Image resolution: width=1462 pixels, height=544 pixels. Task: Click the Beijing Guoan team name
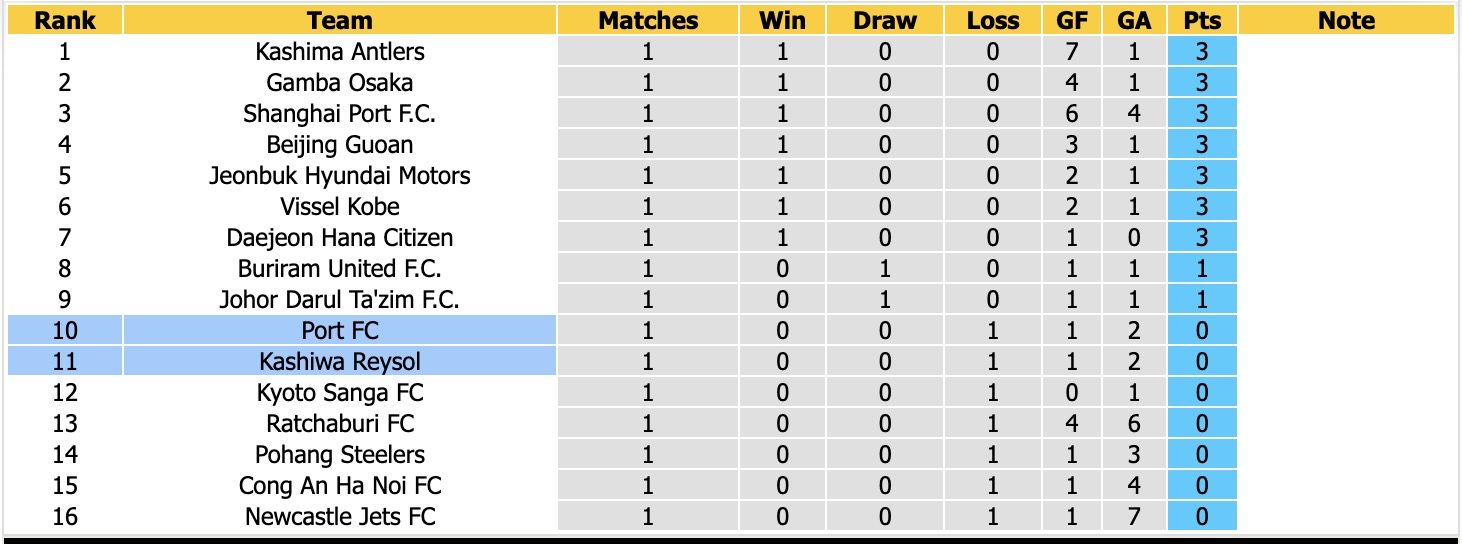coord(340,145)
